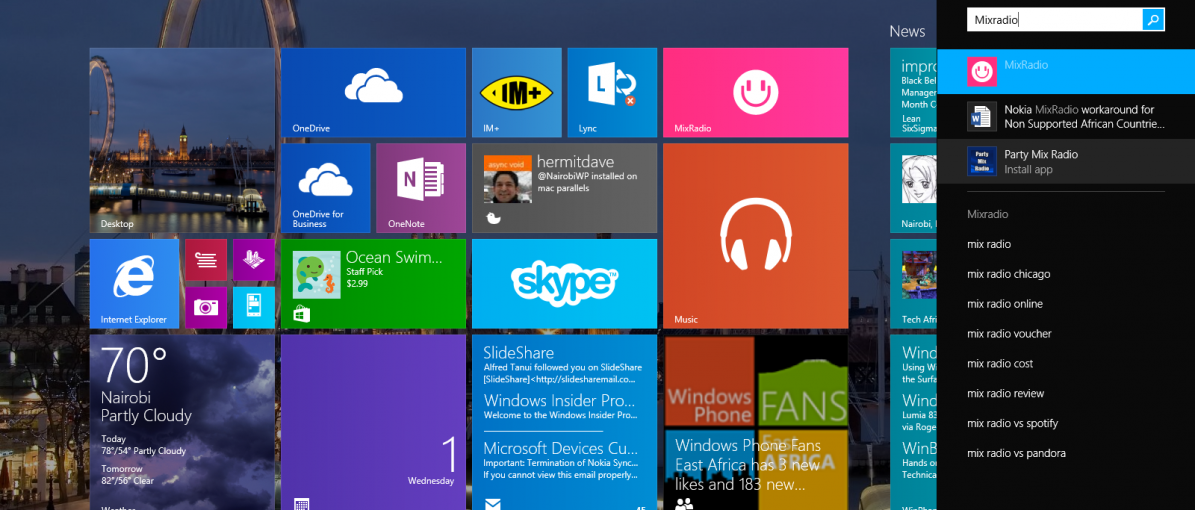The image size is (1195, 510).
Task: Open the Lync tile
Action: [x=612, y=92]
